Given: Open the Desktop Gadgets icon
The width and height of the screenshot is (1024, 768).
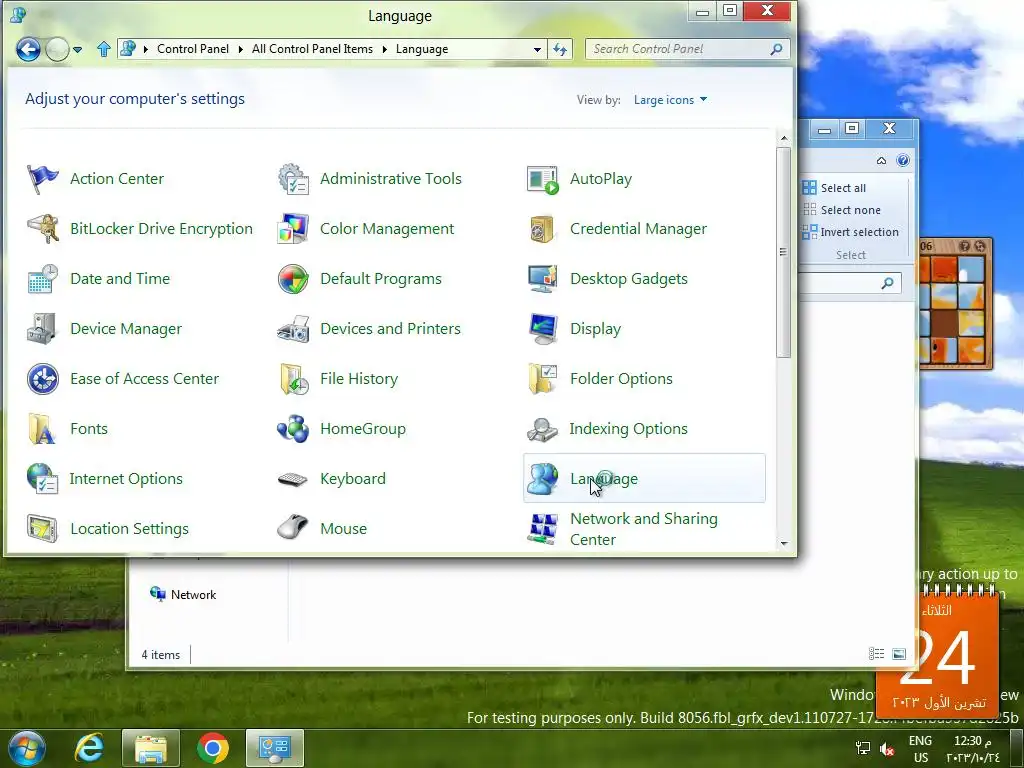Looking at the screenshot, I should pyautogui.click(x=543, y=279).
